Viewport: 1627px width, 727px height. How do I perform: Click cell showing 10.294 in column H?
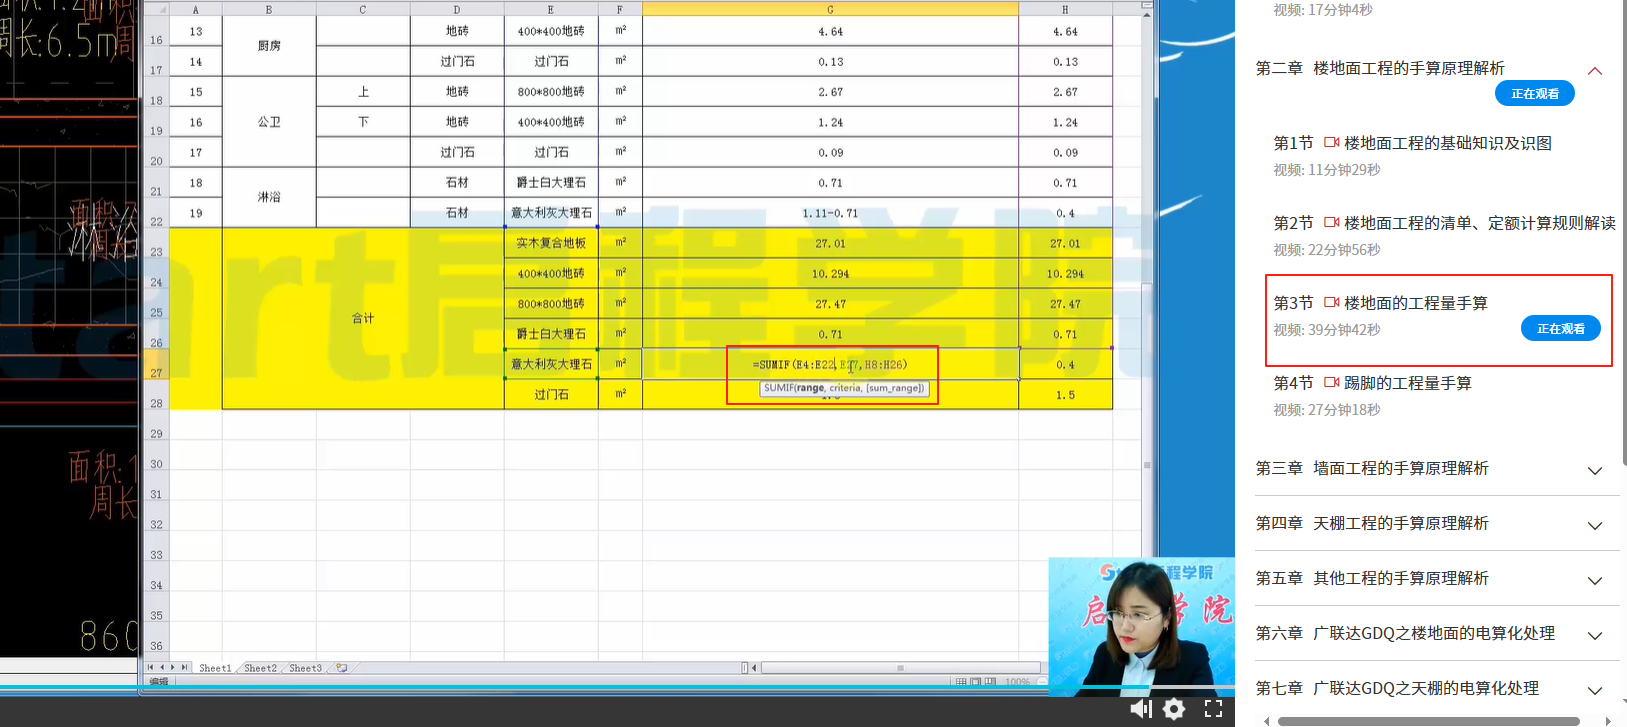click(1065, 273)
